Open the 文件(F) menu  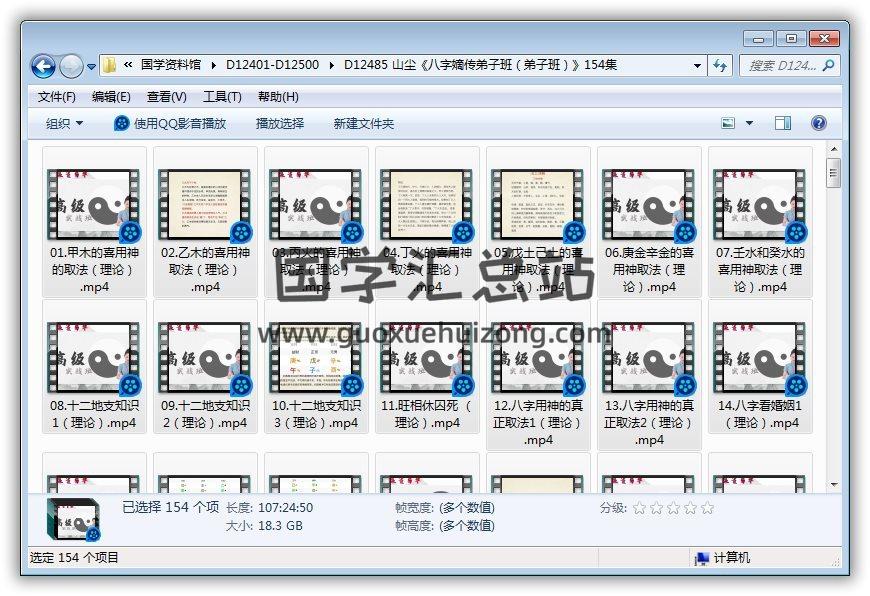tap(57, 97)
